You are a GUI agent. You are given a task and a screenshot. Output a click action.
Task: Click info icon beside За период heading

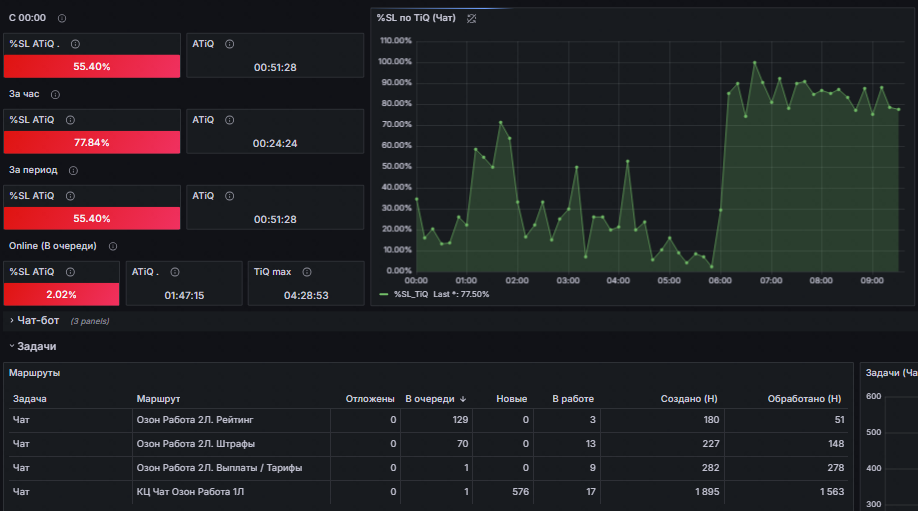coord(73,170)
